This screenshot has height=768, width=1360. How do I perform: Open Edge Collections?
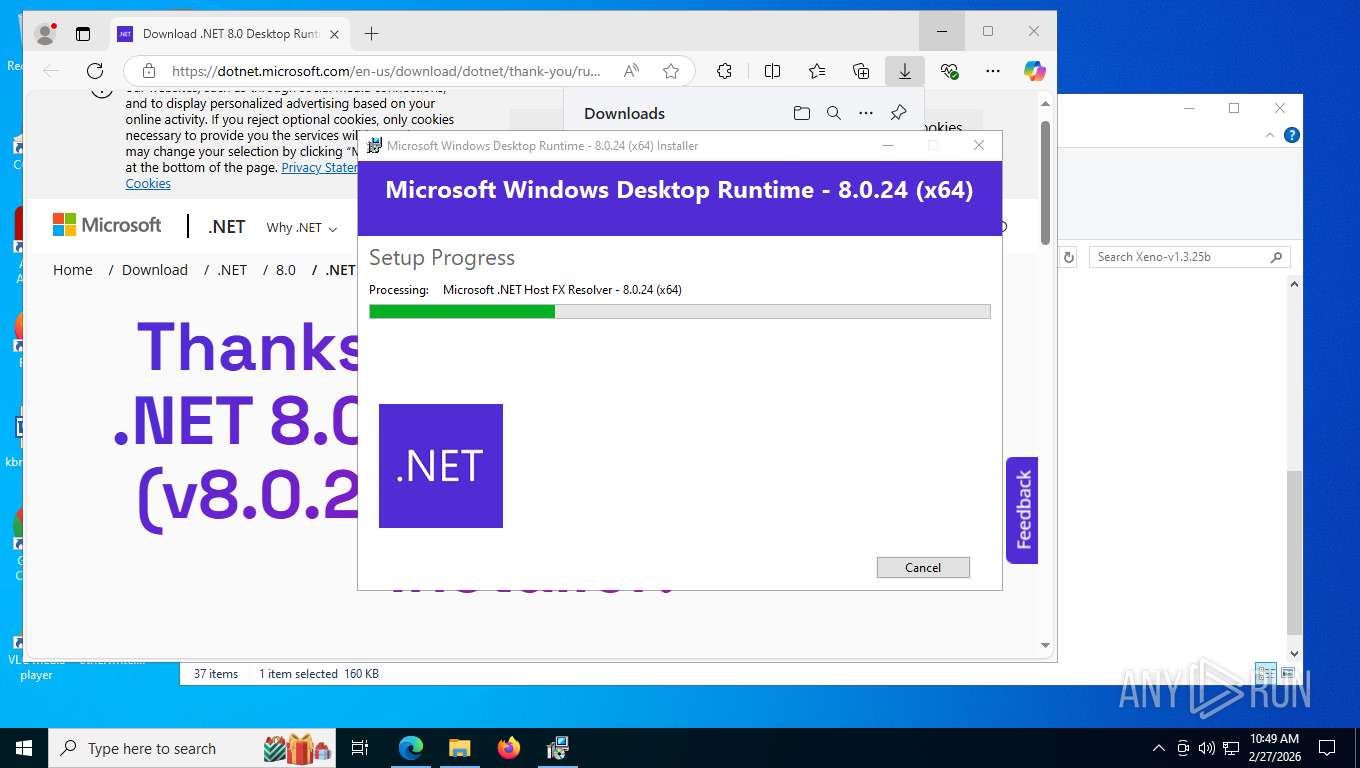pos(861,71)
